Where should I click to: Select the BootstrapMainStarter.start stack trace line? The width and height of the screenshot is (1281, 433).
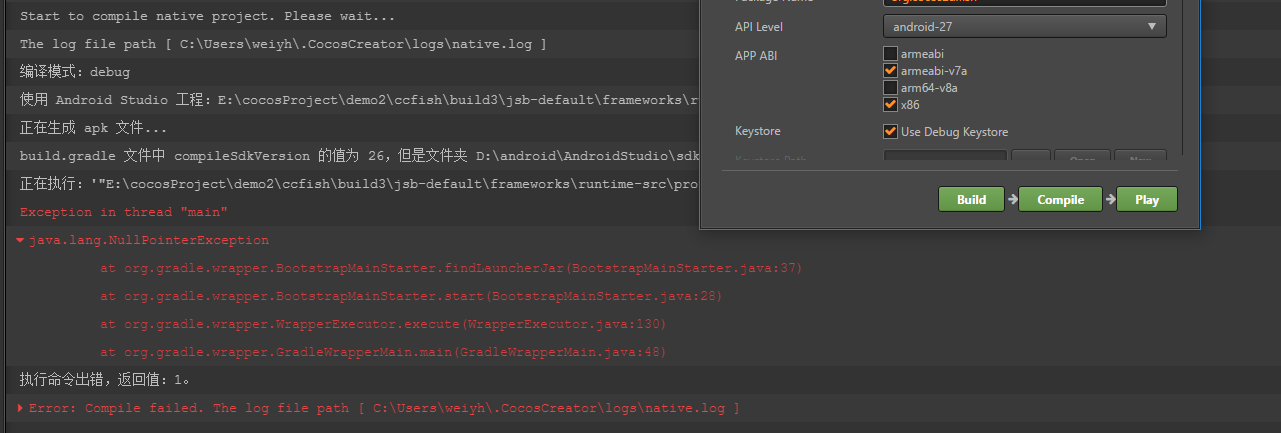pos(411,296)
